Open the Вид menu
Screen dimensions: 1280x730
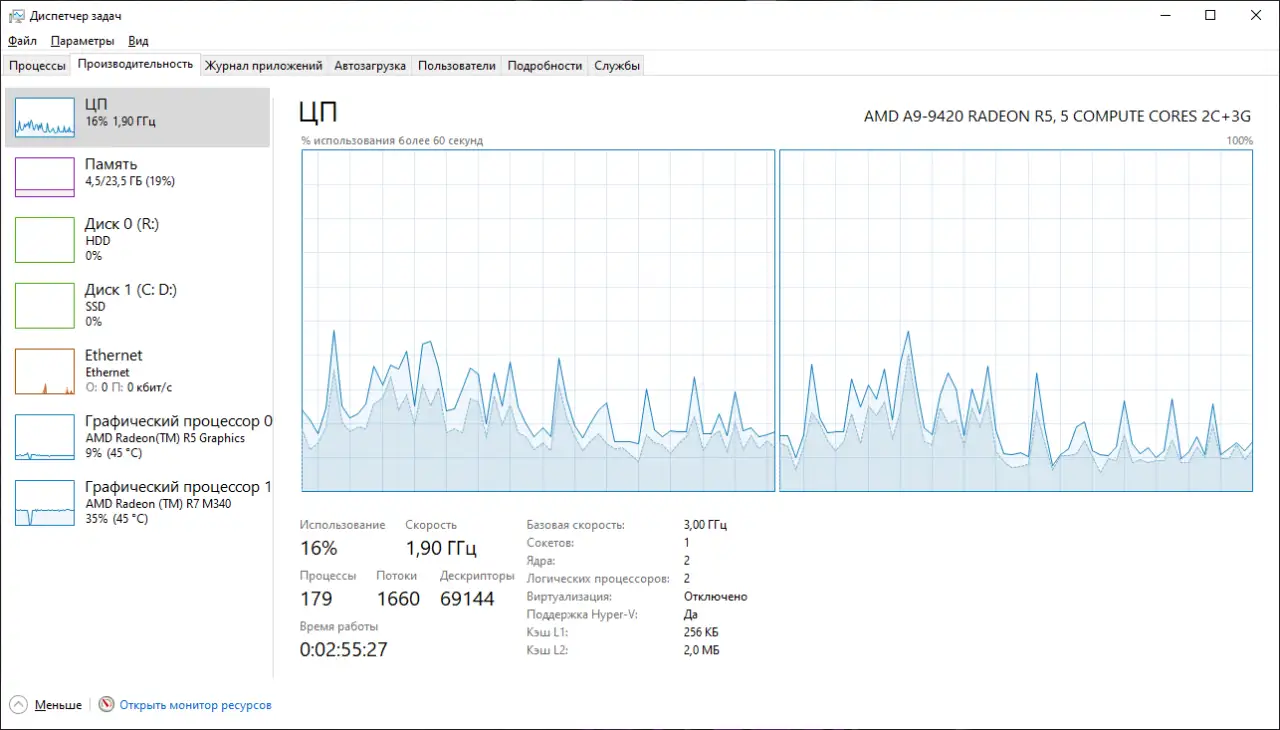click(138, 41)
